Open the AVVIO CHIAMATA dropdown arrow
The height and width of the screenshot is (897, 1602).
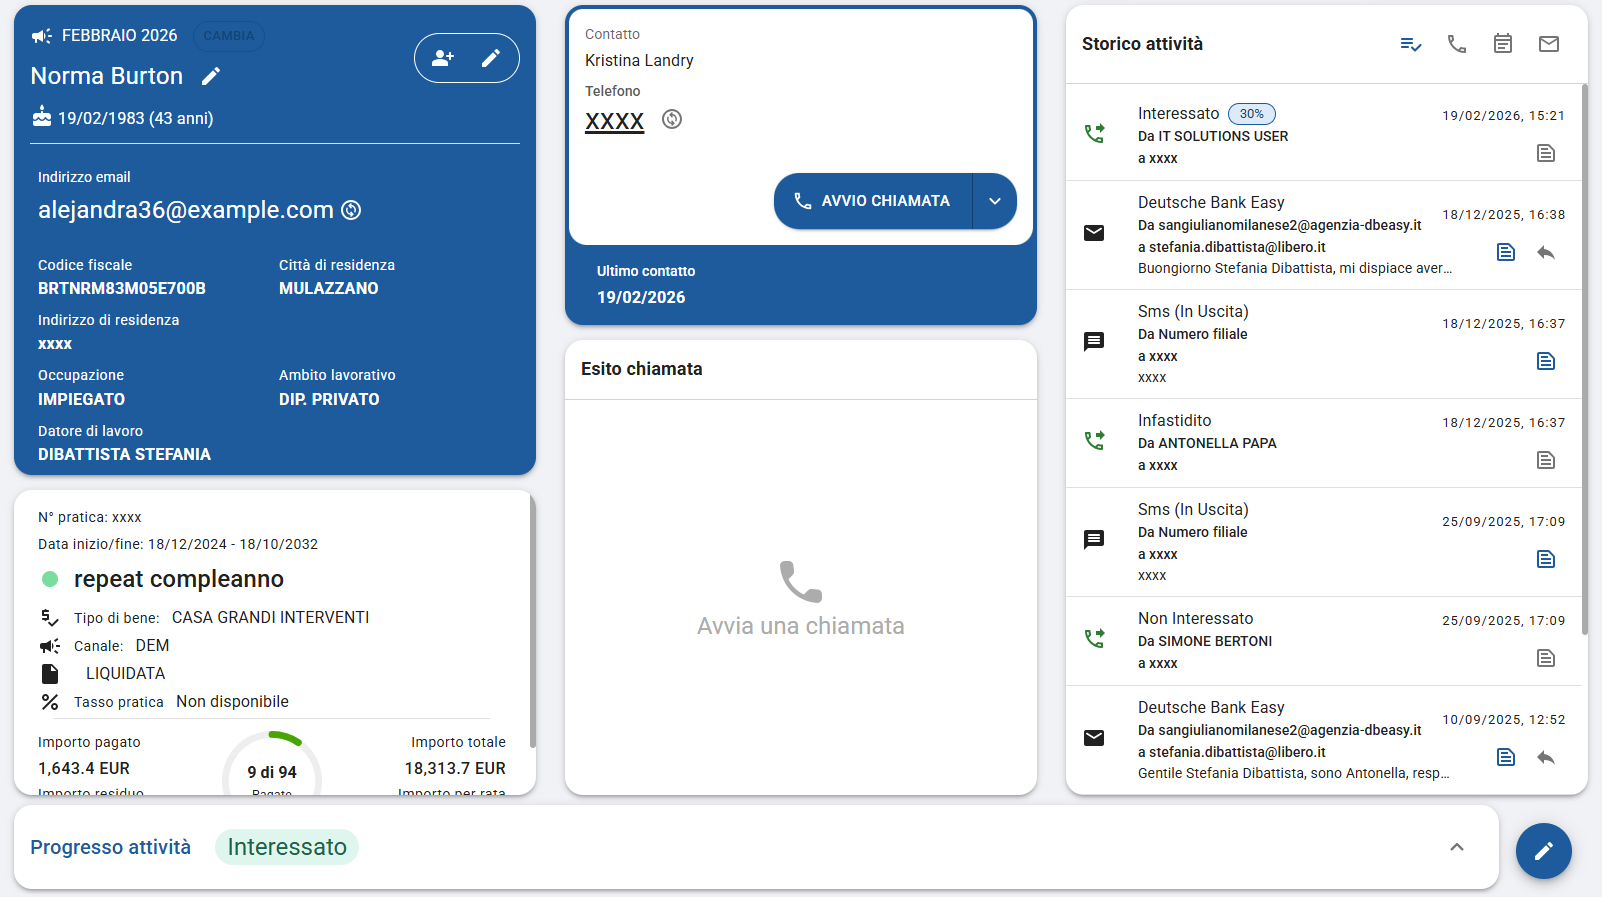coord(995,201)
